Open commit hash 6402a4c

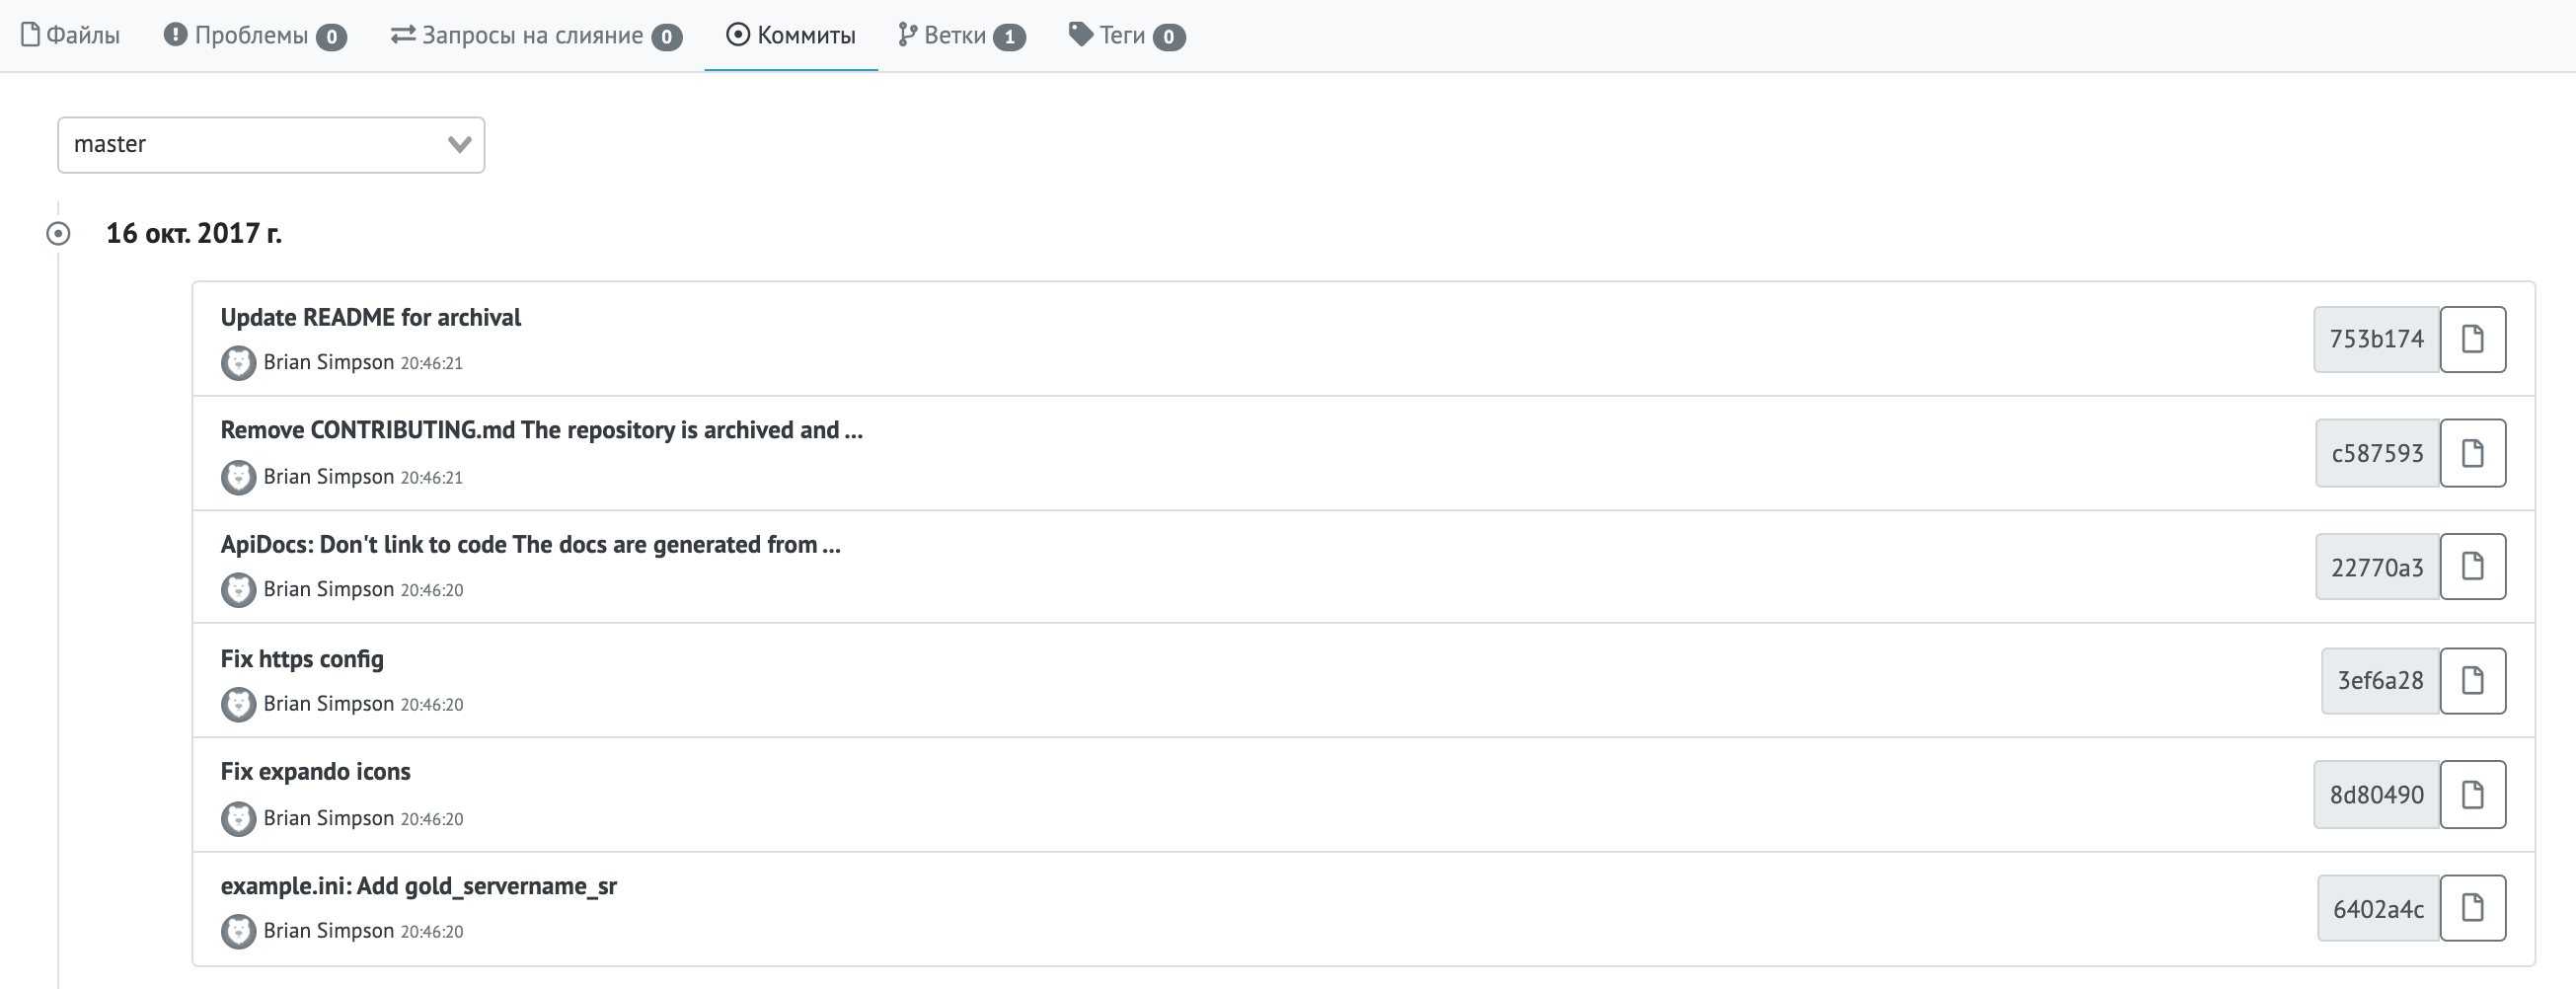click(2378, 908)
